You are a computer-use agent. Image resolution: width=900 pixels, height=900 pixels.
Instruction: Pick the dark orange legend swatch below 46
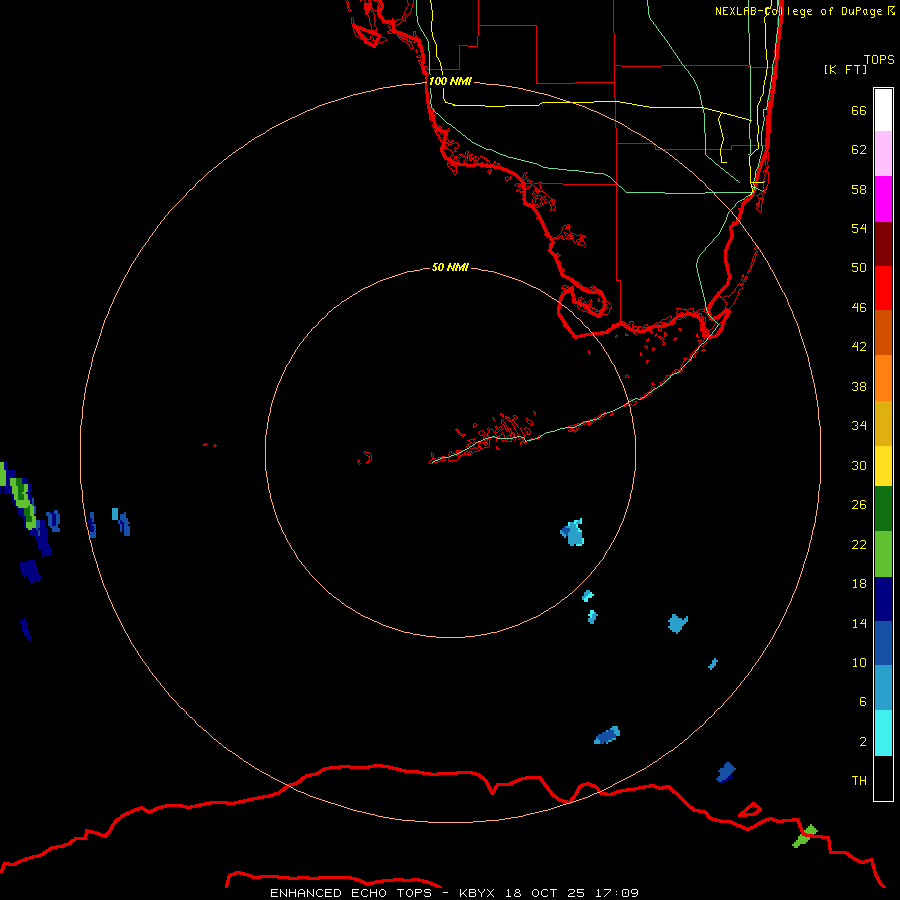883,332
